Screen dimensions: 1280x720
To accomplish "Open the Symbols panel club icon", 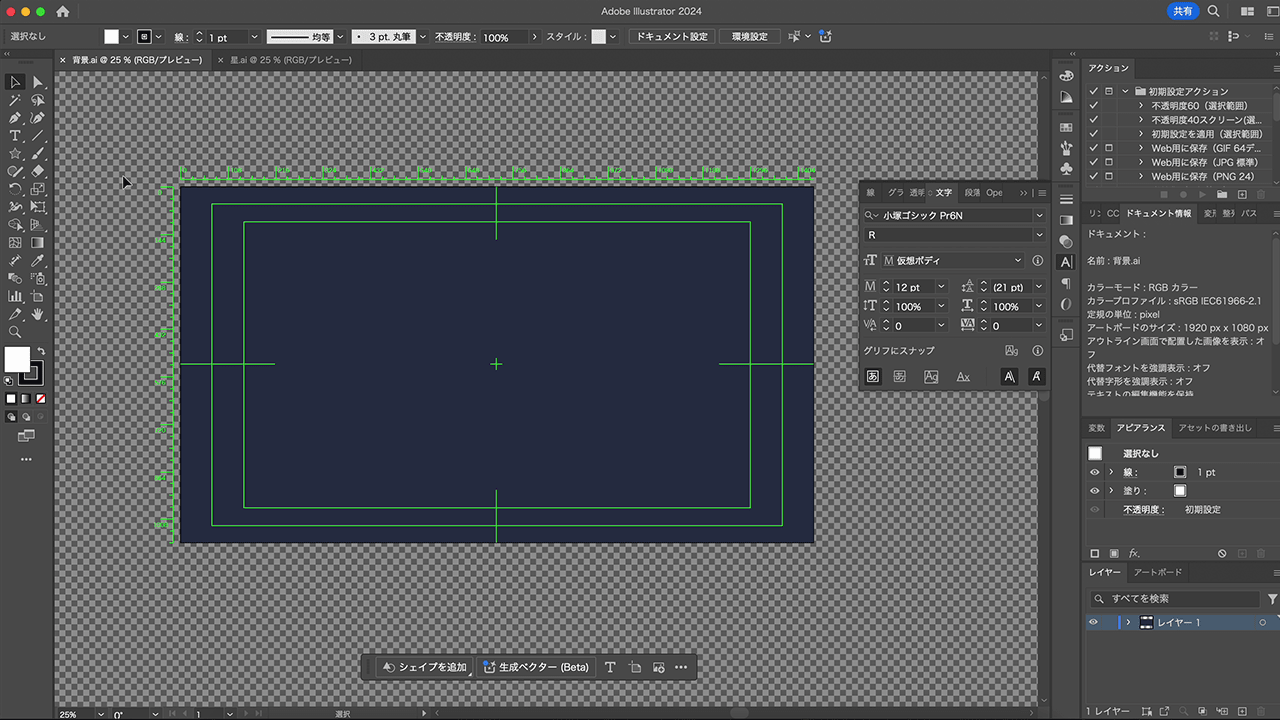I will pos(1066,169).
